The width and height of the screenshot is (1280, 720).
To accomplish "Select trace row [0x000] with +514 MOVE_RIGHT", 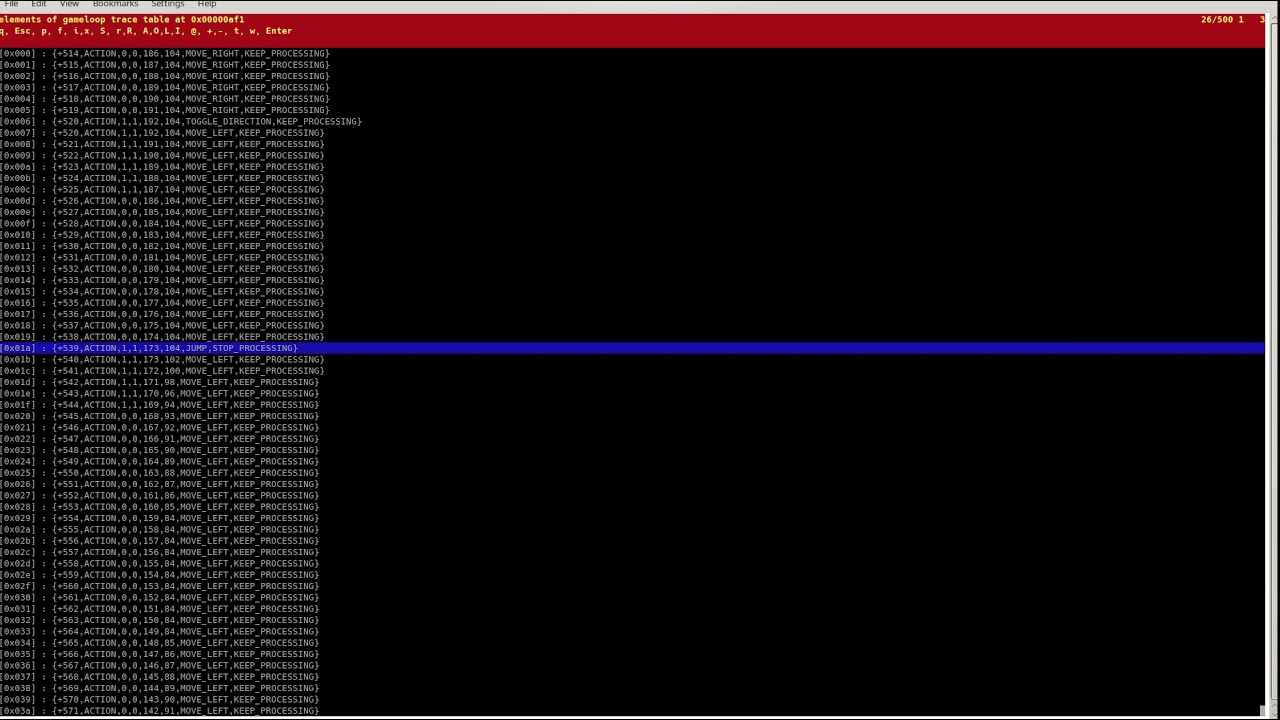I will coord(165,54).
